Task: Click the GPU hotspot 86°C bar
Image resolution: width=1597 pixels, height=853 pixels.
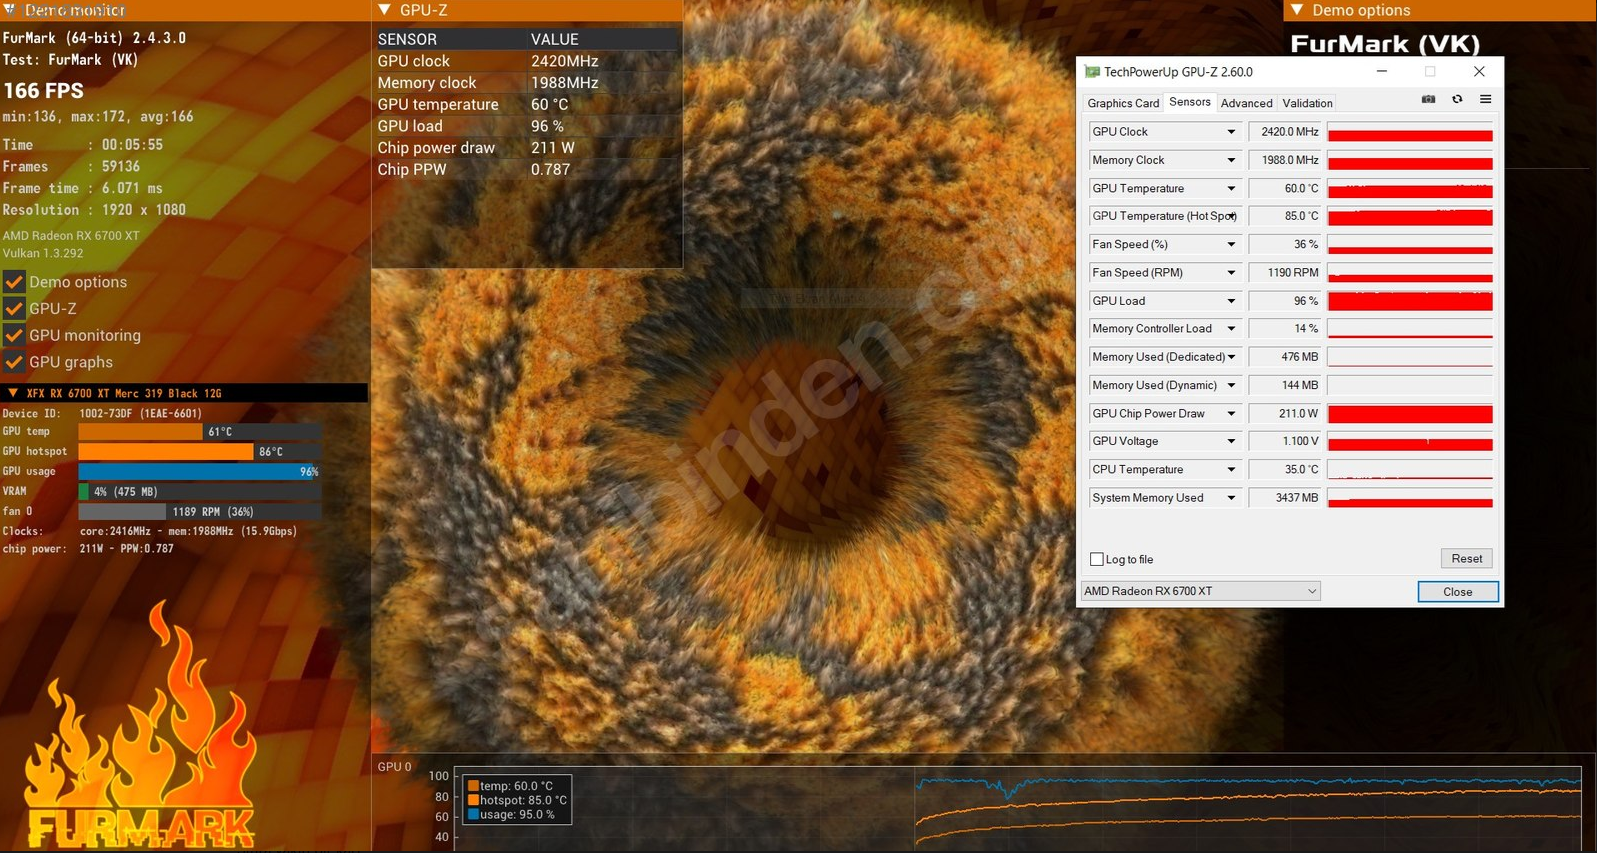Action: tap(200, 452)
